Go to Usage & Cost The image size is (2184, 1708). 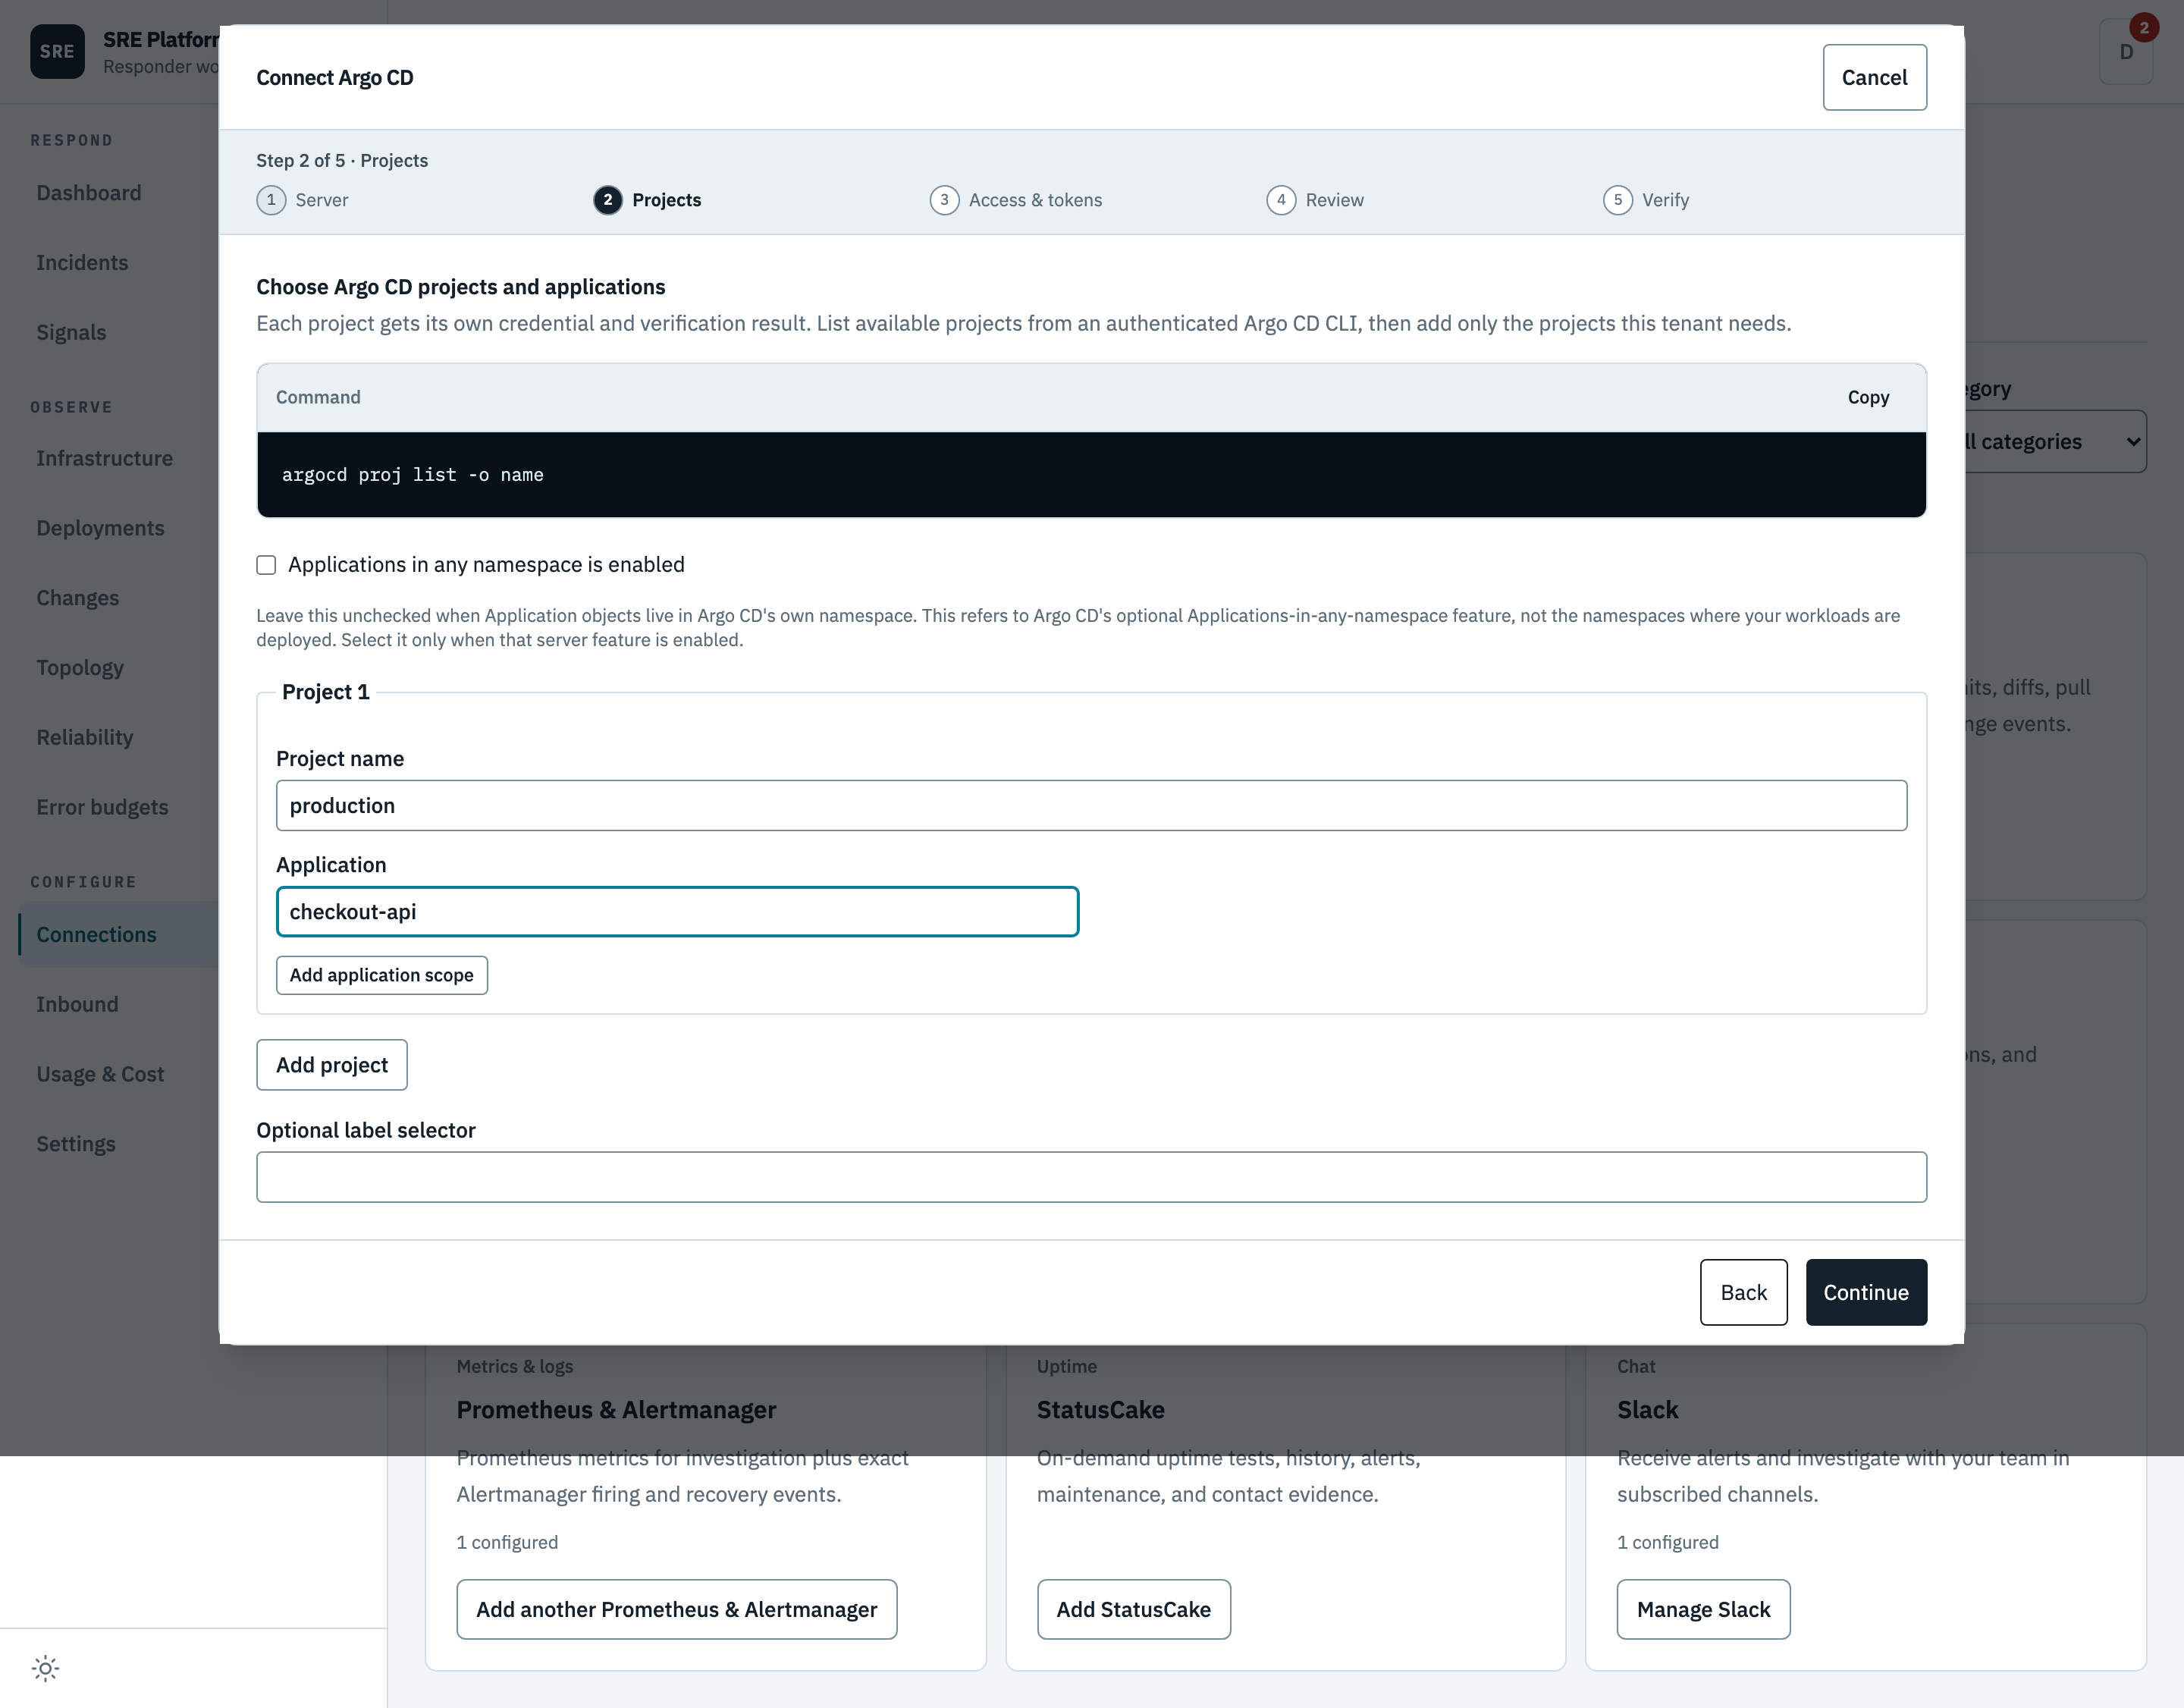pos(100,1075)
